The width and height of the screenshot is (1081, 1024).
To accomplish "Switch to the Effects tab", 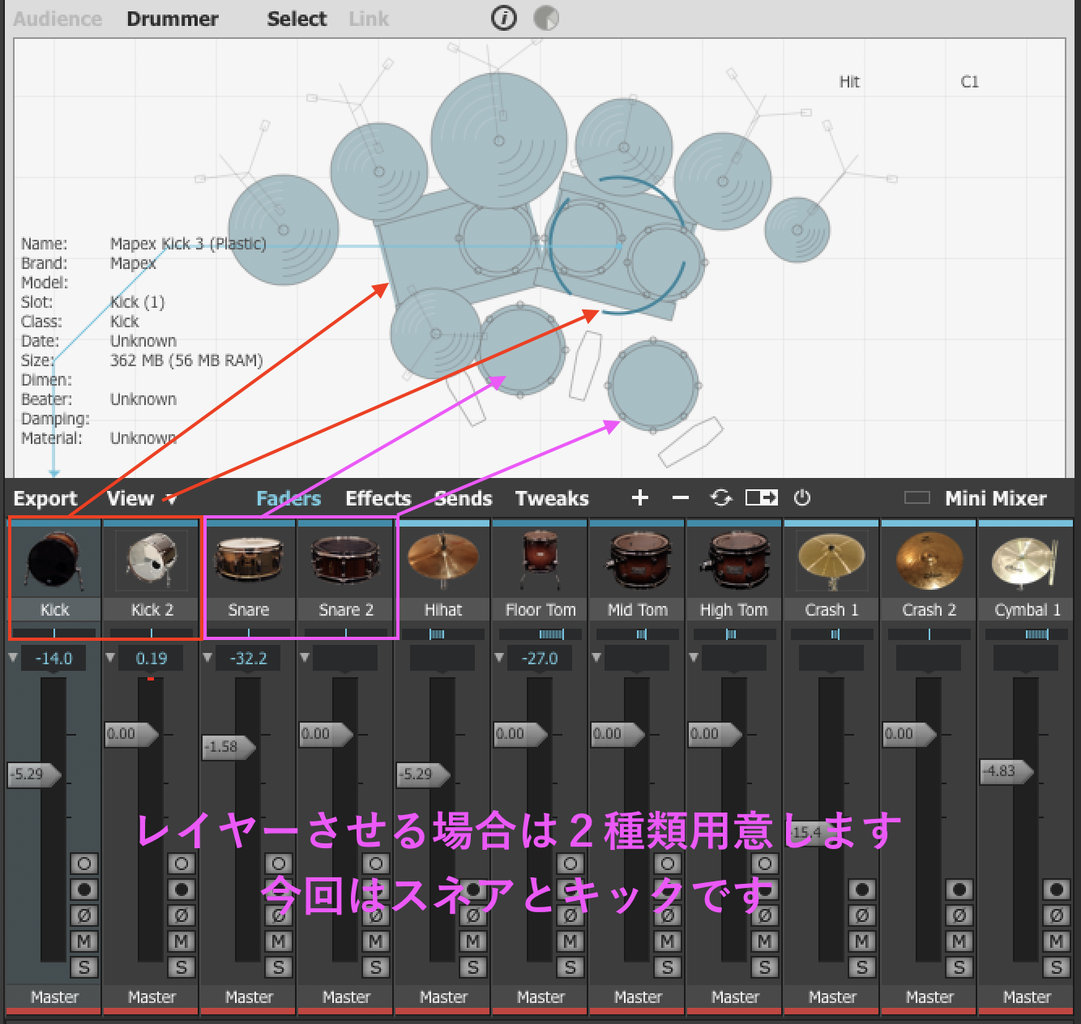I will click(x=378, y=498).
